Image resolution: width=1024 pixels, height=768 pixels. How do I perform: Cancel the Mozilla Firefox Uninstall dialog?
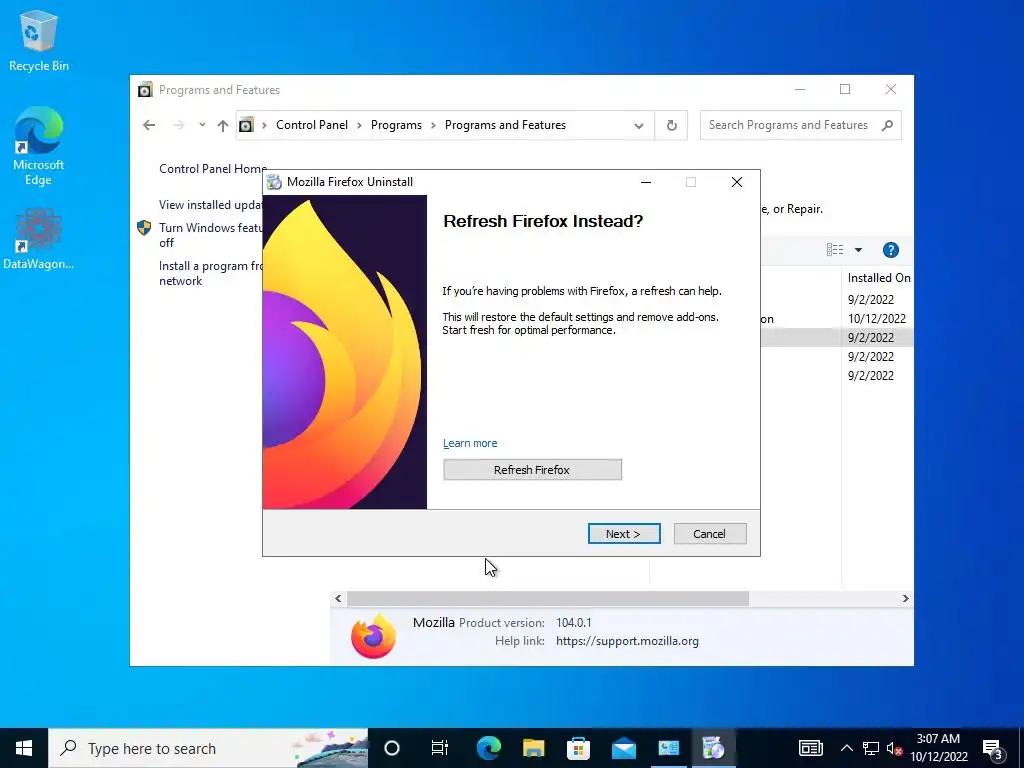(709, 534)
